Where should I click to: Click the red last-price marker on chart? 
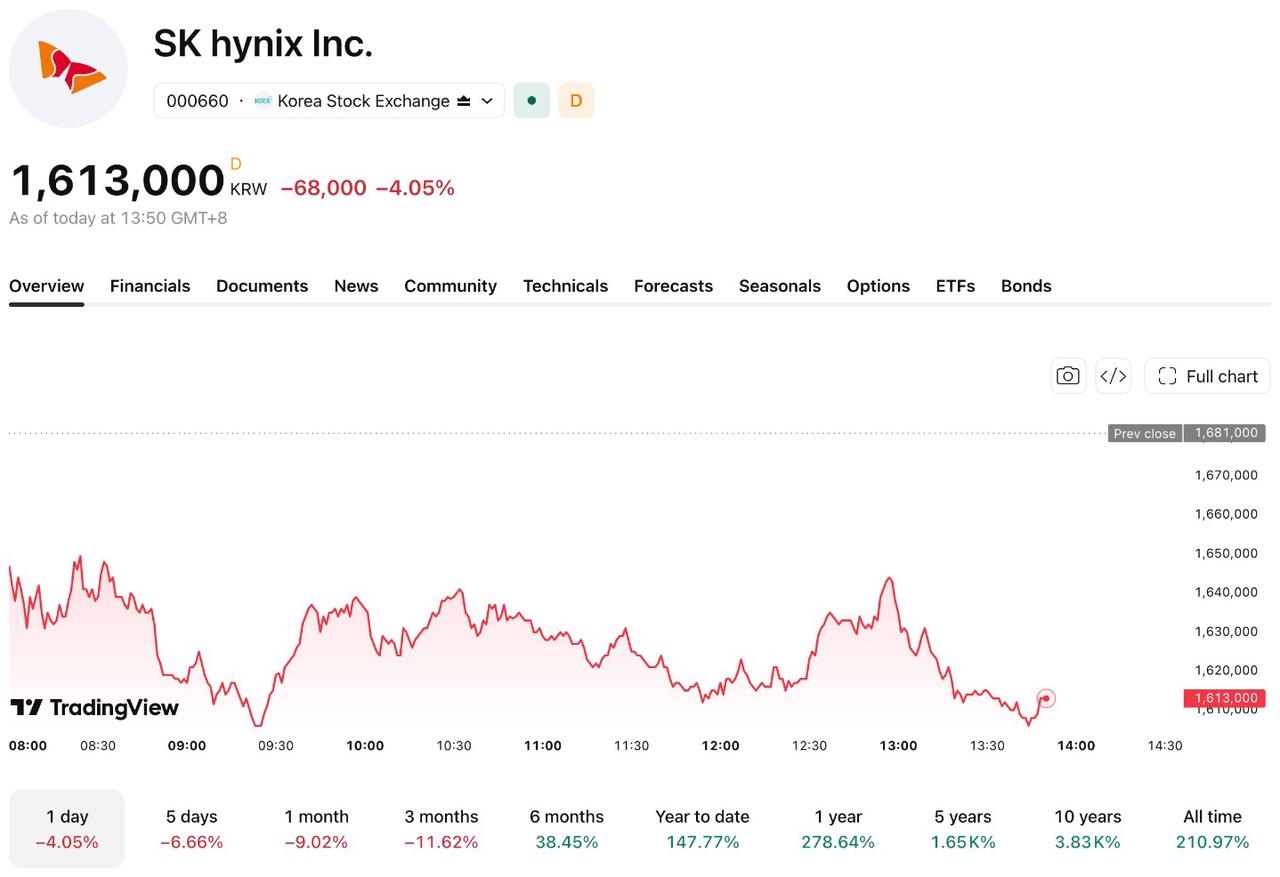point(1046,698)
